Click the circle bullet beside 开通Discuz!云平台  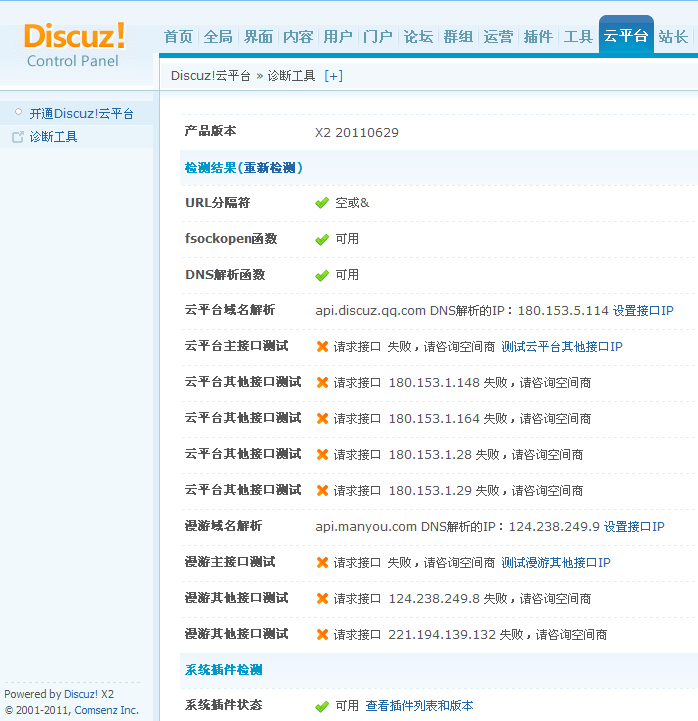pyautogui.click(x=18, y=112)
